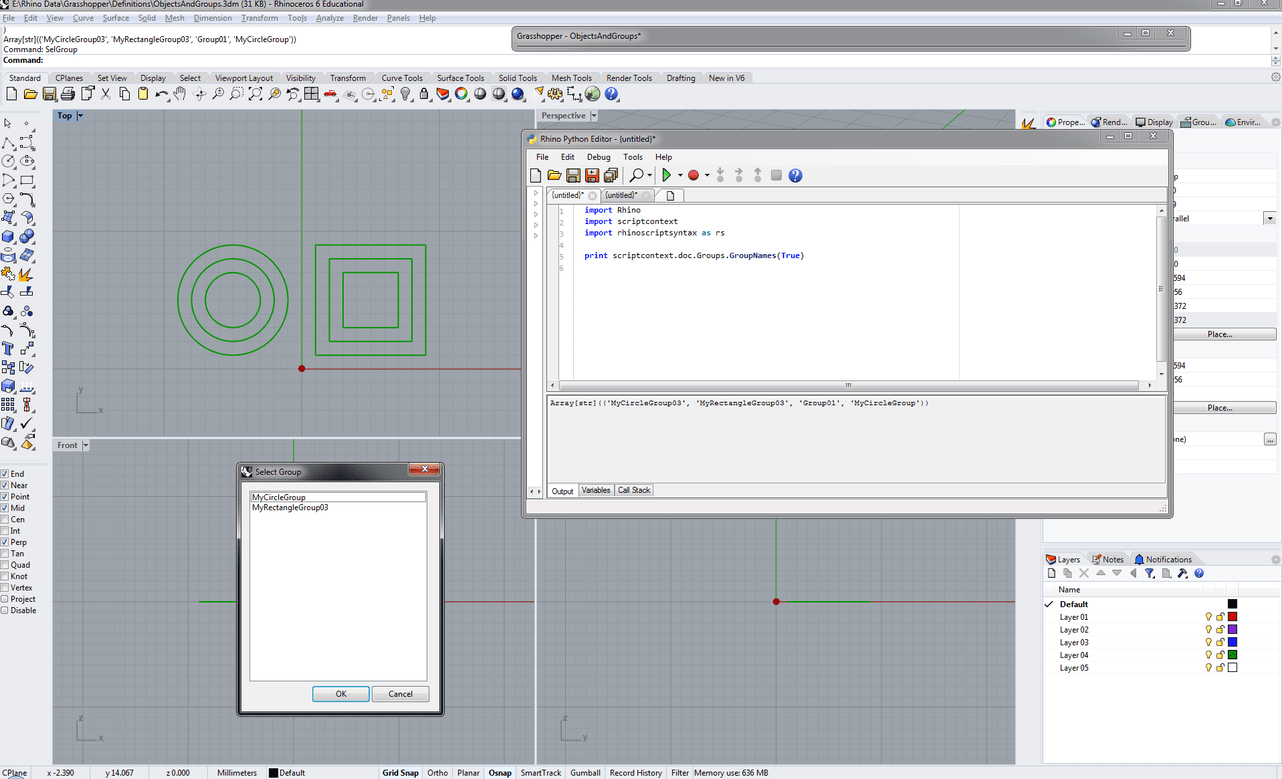Select the Zoom Extents toolbar icon
Image resolution: width=1282 pixels, height=779 pixels.
pos(255,94)
